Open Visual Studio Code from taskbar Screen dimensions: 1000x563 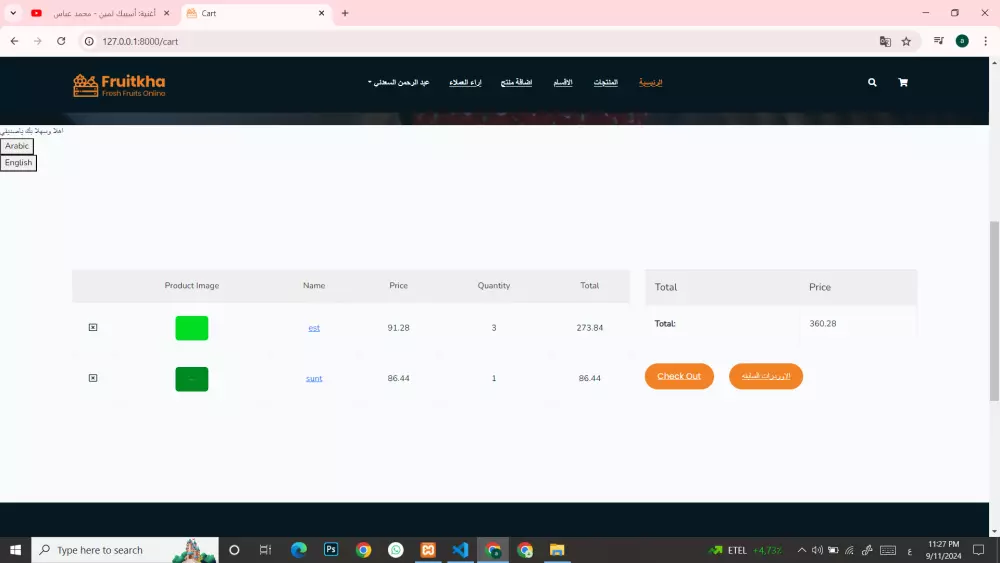(460, 550)
